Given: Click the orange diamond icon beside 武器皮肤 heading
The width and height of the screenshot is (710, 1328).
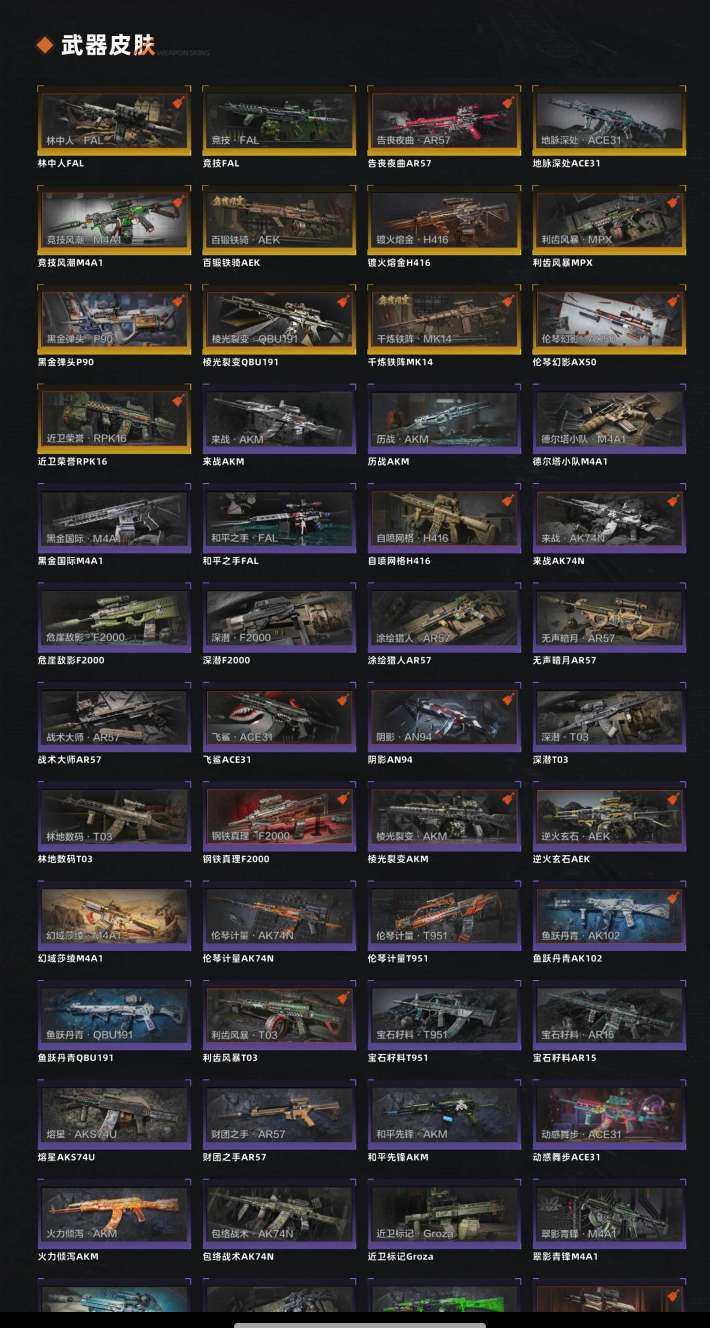Looking at the screenshot, I should 45,45.
